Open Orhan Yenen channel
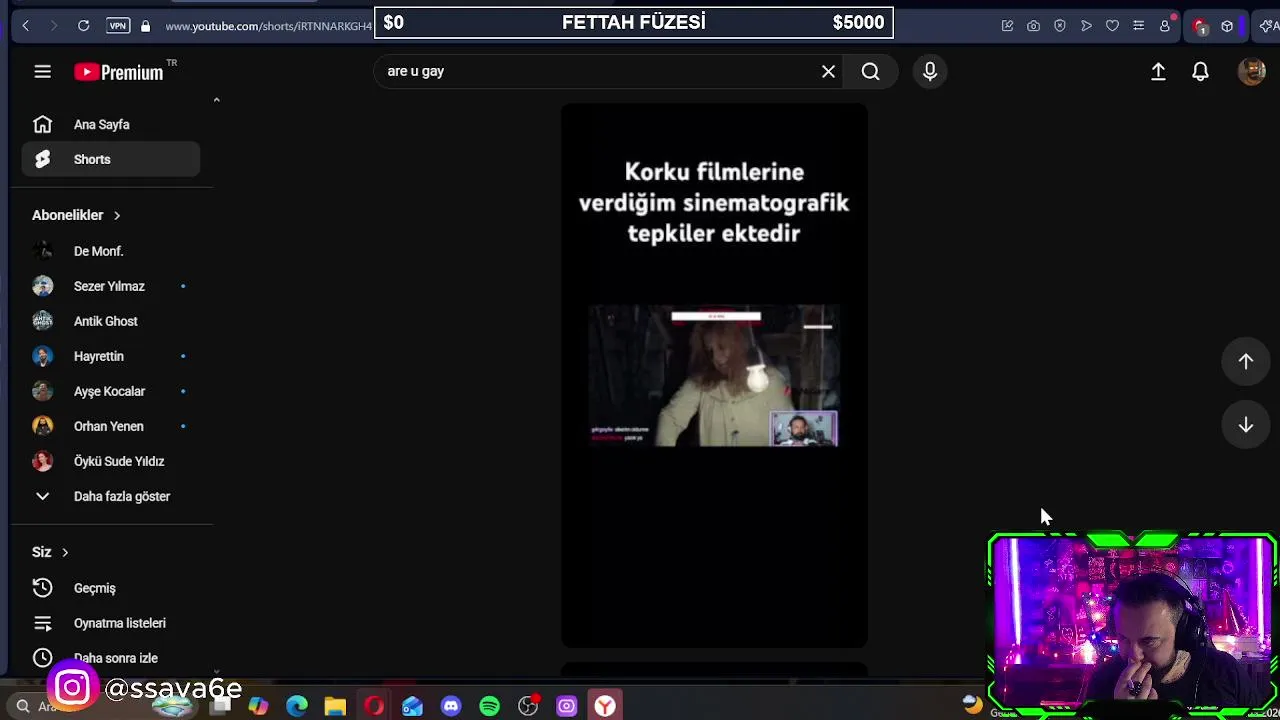The height and width of the screenshot is (720, 1280). 110,426
